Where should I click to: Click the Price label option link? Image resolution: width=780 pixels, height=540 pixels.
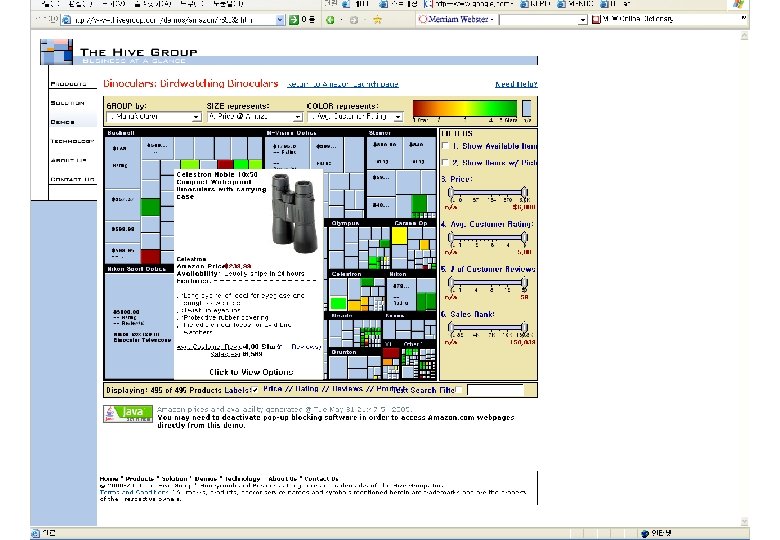[273, 389]
